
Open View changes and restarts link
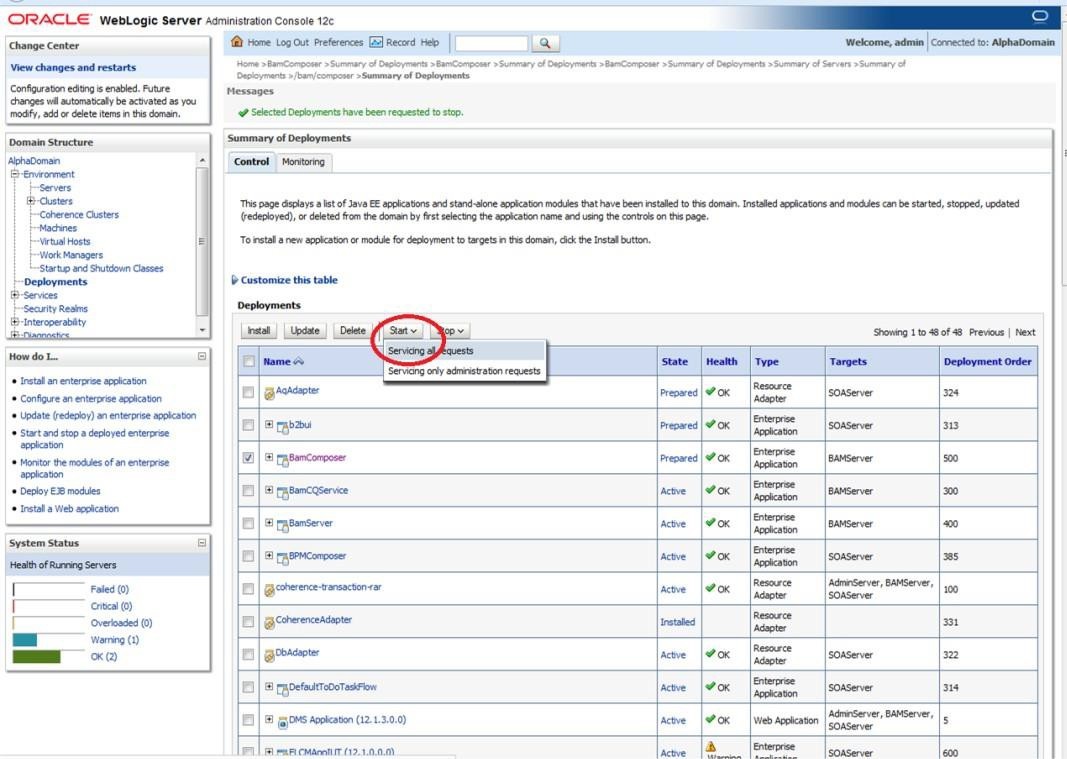73,67
